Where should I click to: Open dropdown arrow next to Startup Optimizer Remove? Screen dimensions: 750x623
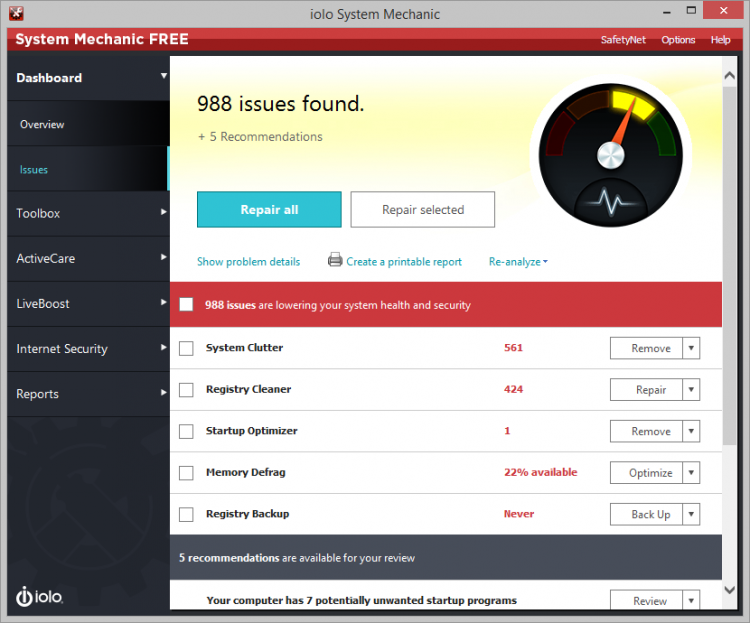click(x=691, y=431)
